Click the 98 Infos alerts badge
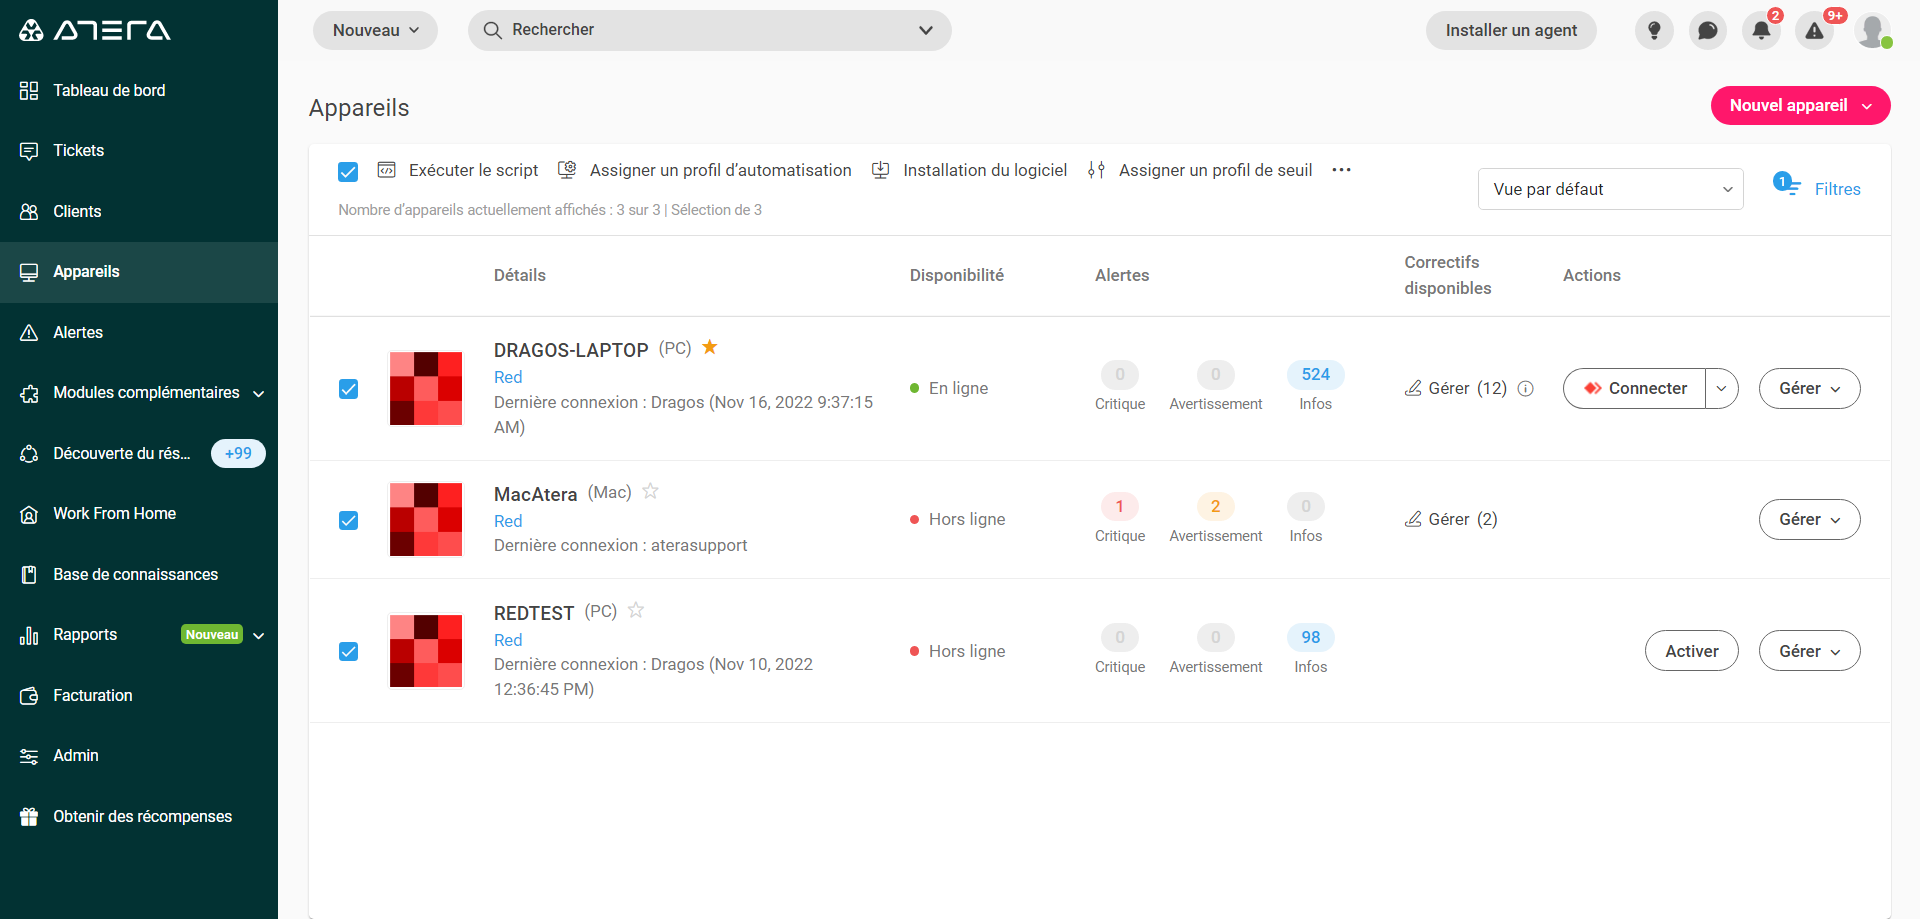1920x919 pixels. [1310, 638]
